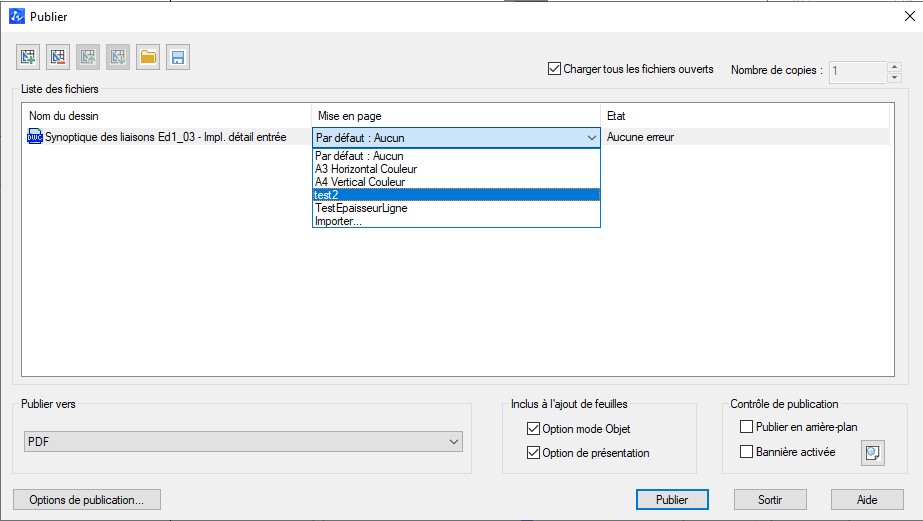Screen dimensions: 923x521
Task: Choose A4 Vertical Couleur layout
Action: [x=456, y=182]
